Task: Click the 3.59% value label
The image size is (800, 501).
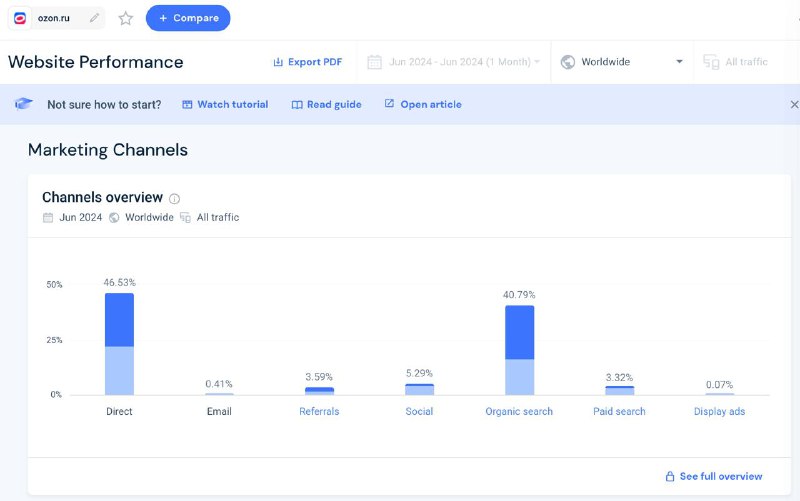Action: (319, 377)
